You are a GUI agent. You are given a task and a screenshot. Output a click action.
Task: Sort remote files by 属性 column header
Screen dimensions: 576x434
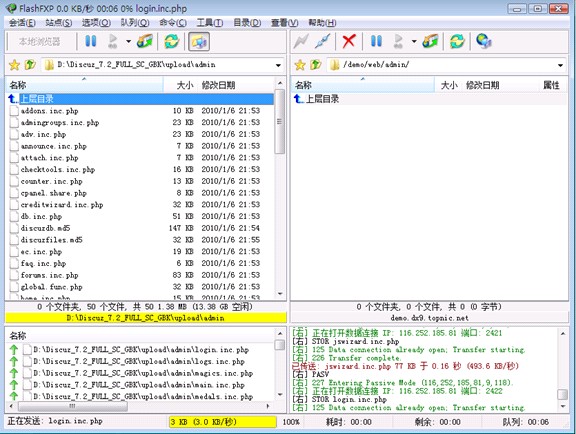551,85
